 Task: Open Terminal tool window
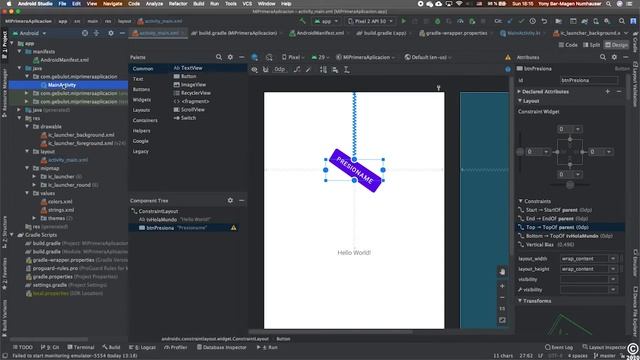[81, 347]
